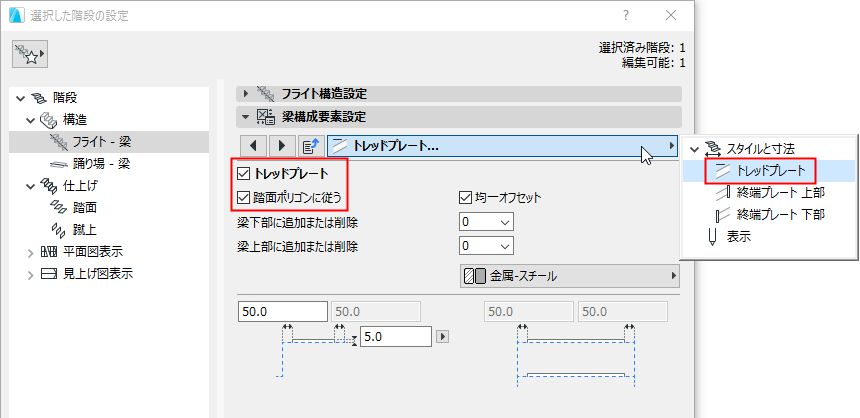
Task: Click the 見上げ図表示 ceiling plan icon
Action: 49,273
